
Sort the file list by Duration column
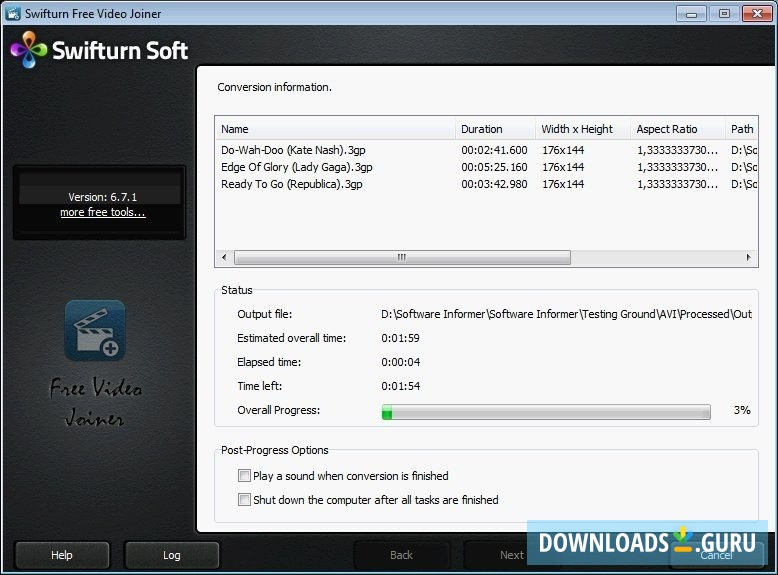click(495, 129)
